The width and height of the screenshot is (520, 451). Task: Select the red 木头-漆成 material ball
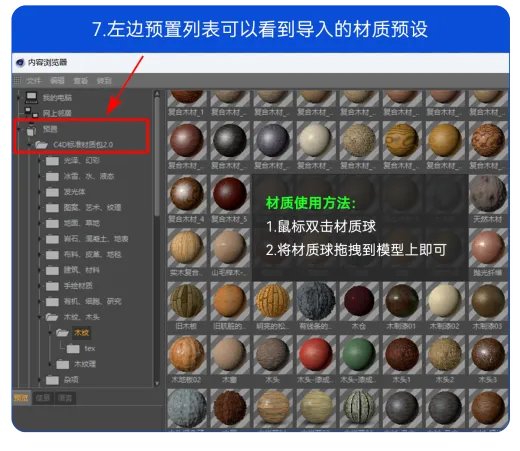click(x=316, y=355)
